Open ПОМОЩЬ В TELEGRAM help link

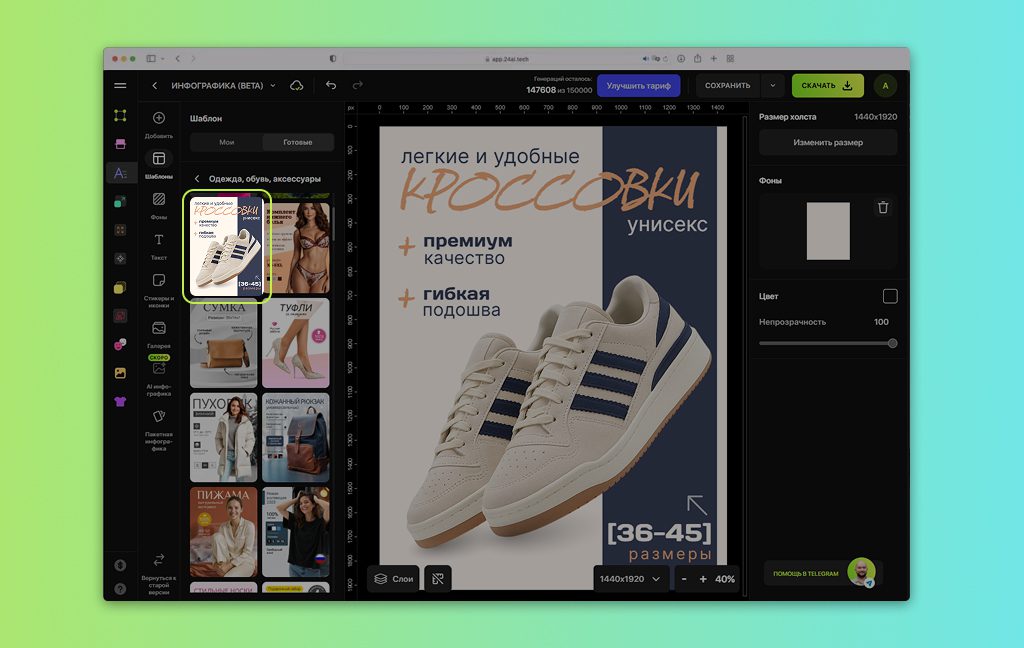(x=821, y=573)
